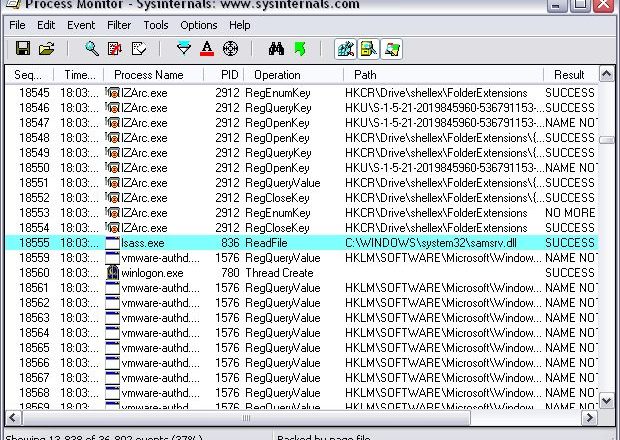Click the PID column header

tap(224, 75)
